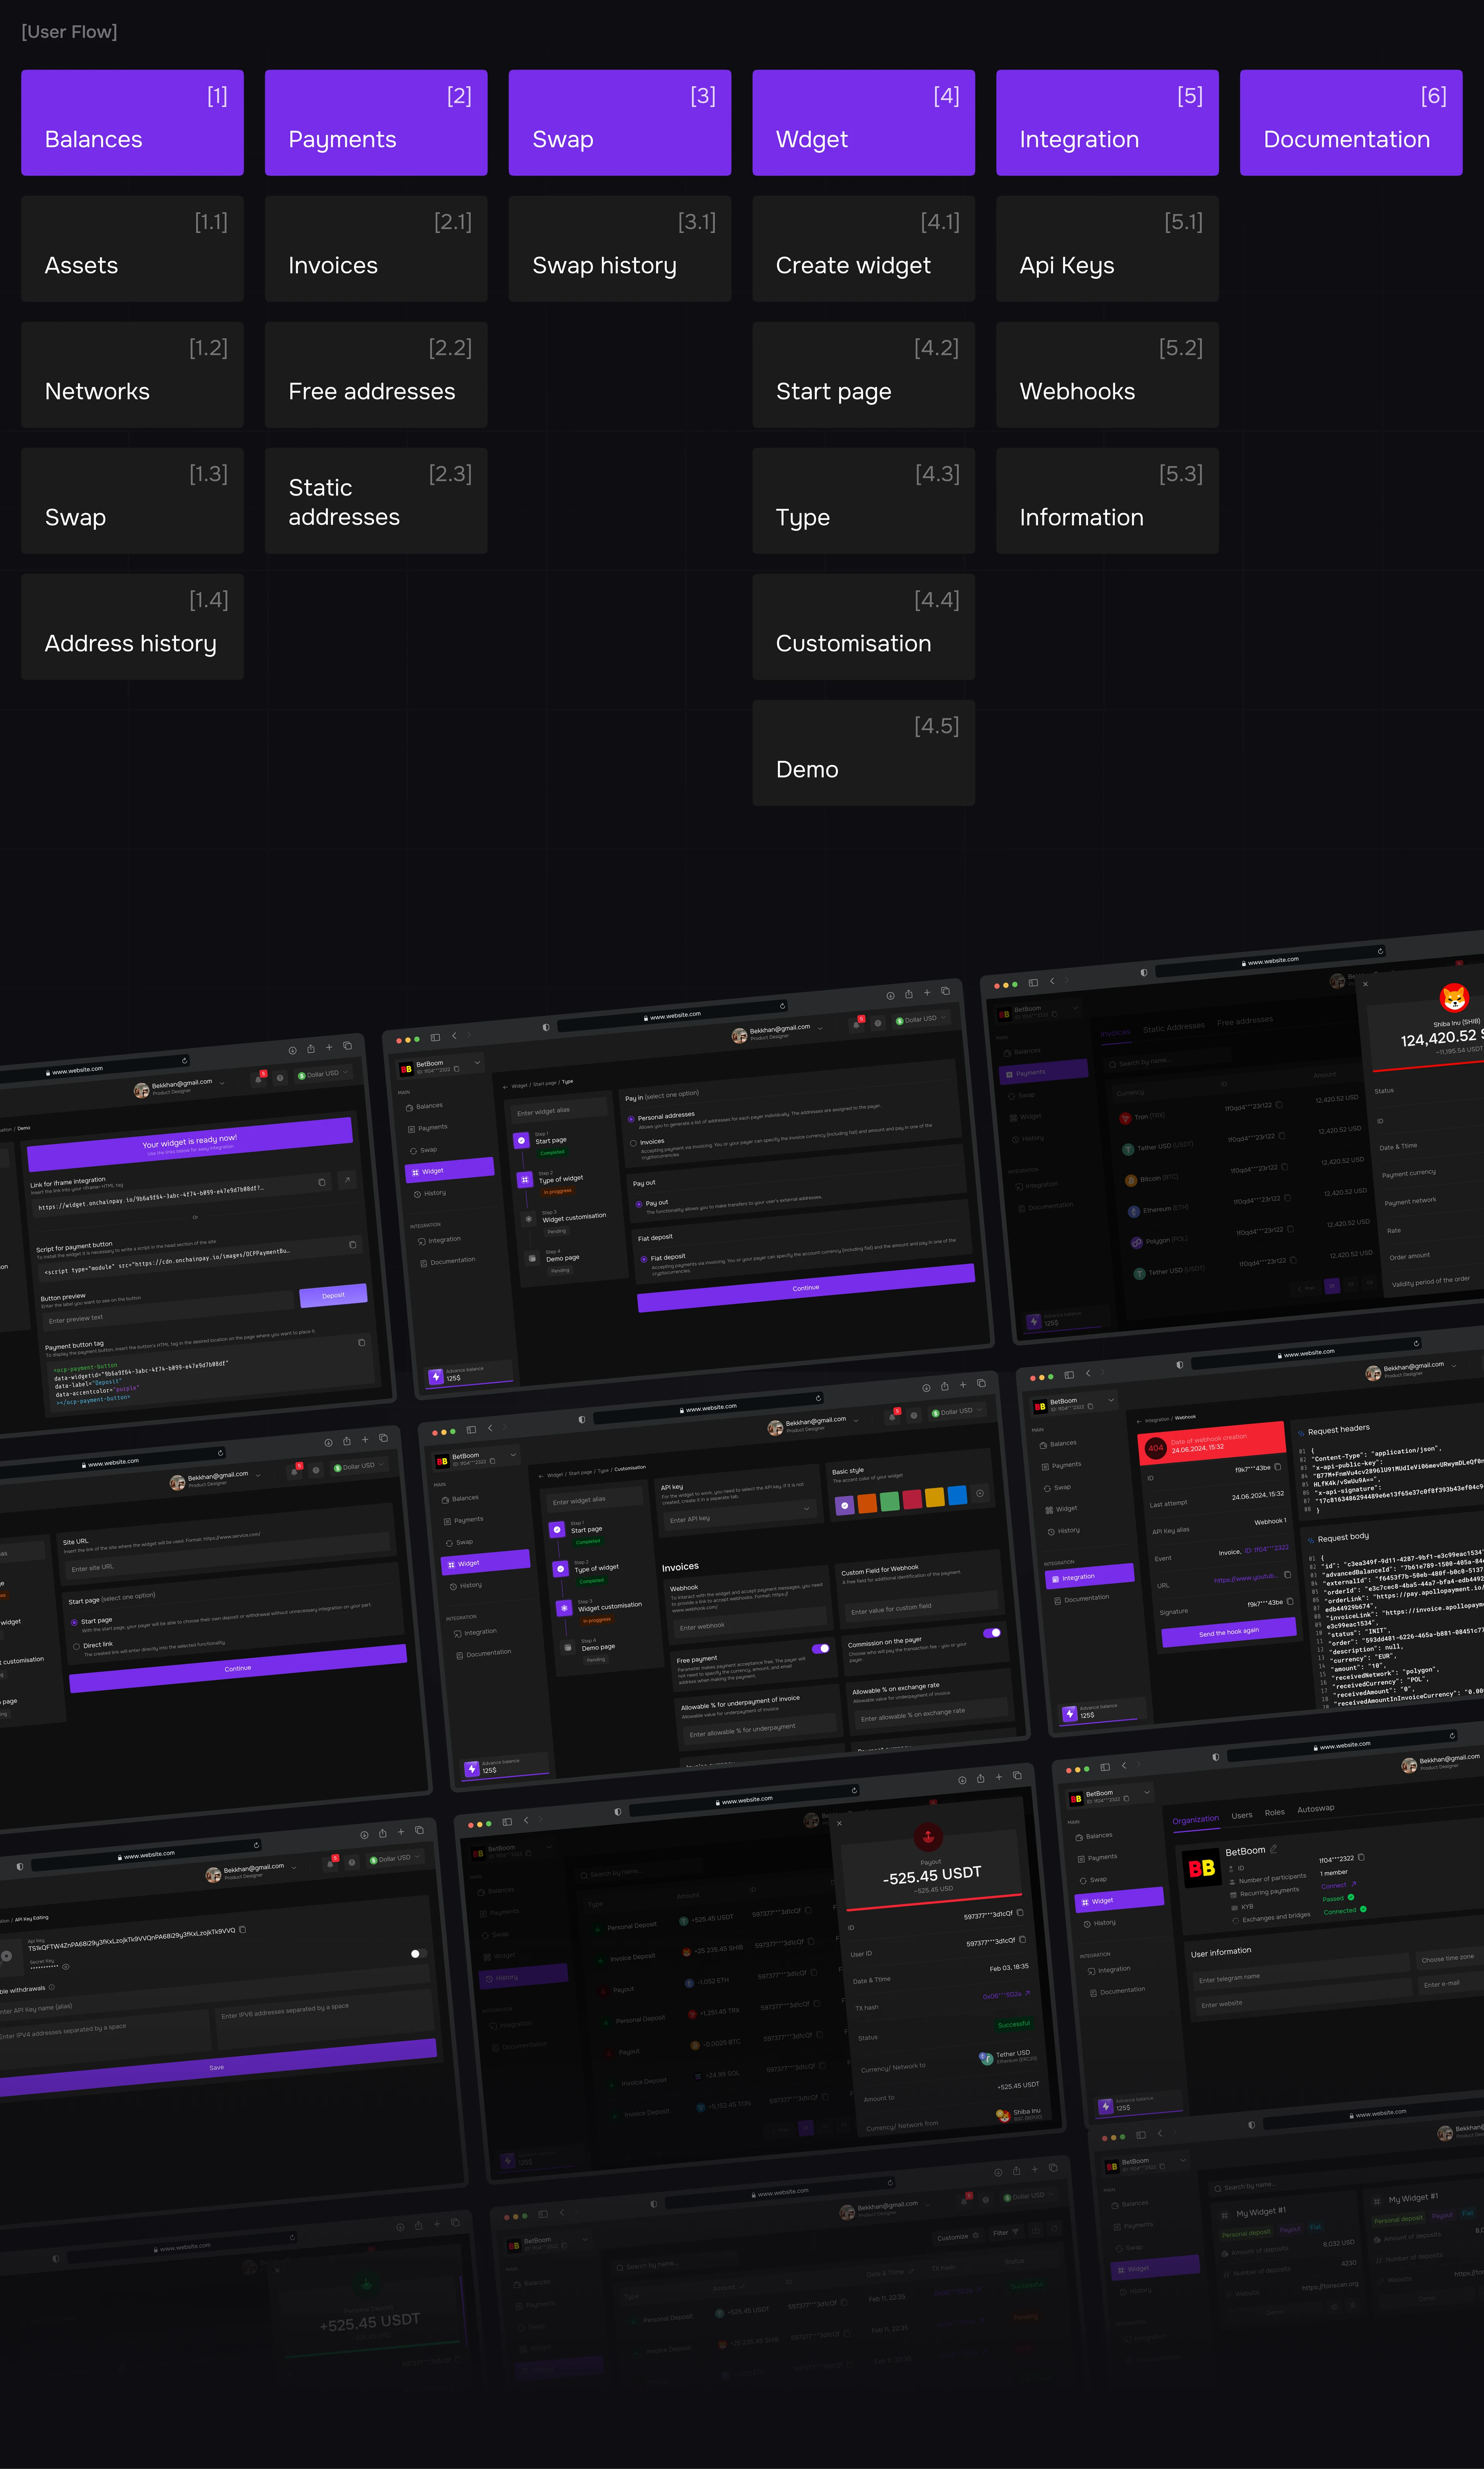Click the Webhooks [5.2] card
The image size is (1484, 2469).
coord(1107,375)
